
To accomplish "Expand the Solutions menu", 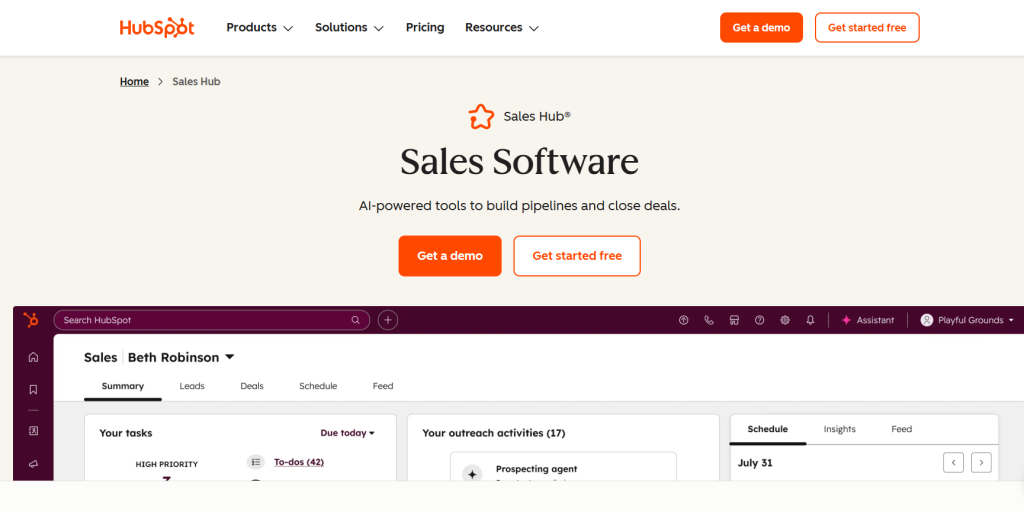I will point(349,27).
